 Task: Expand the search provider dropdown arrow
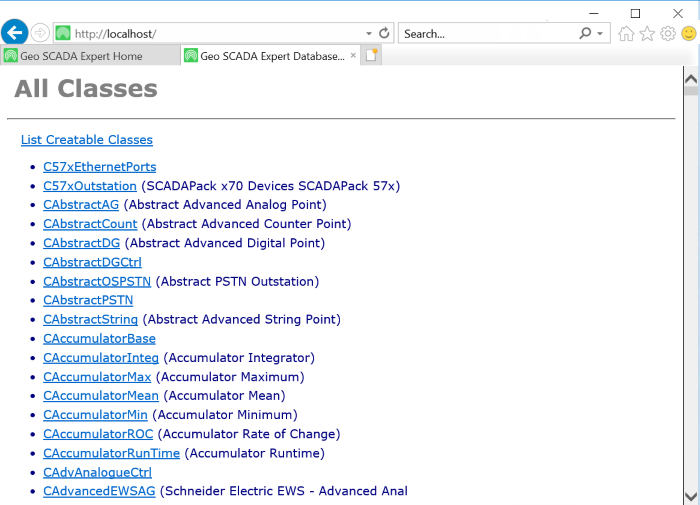click(600, 33)
